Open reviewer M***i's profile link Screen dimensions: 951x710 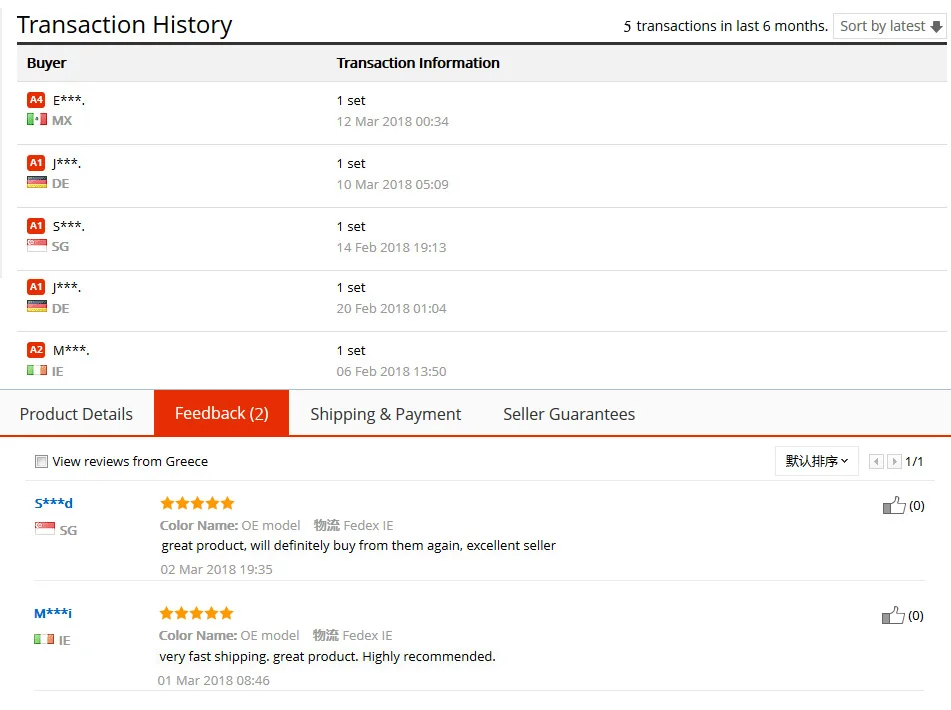coord(53,613)
